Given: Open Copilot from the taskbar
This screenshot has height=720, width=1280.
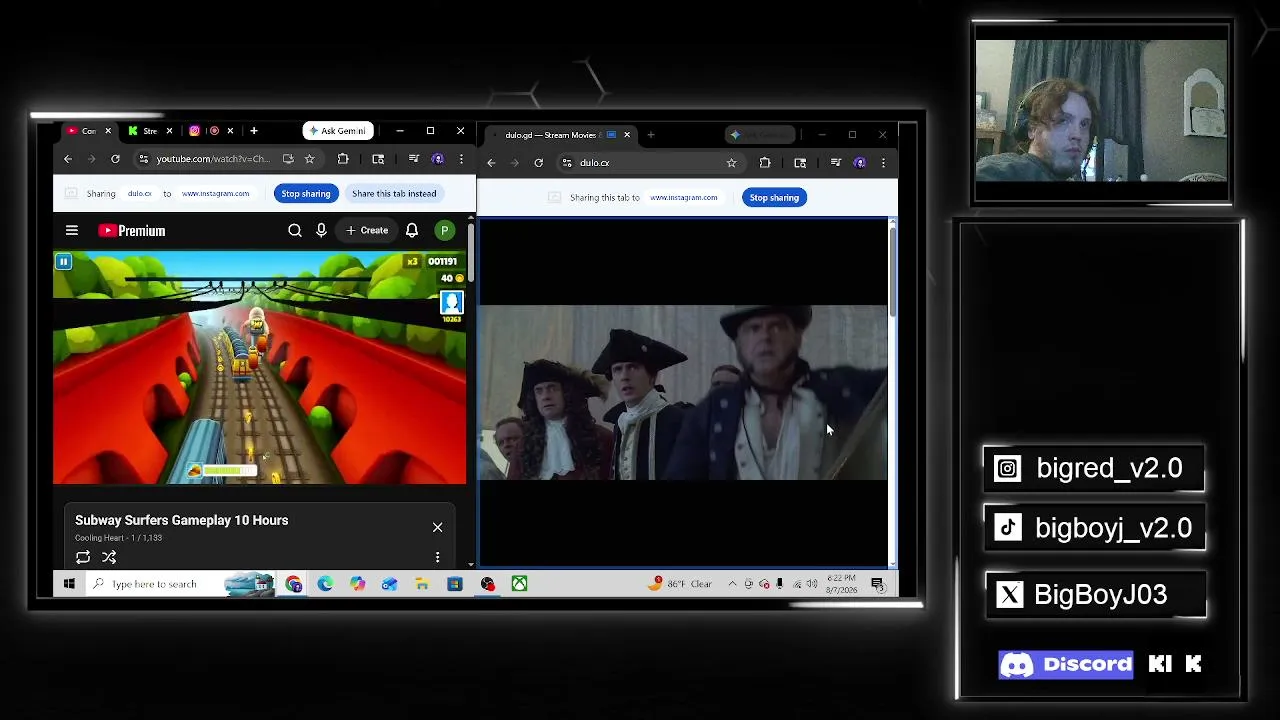Looking at the screenshot, I should 358,584.
